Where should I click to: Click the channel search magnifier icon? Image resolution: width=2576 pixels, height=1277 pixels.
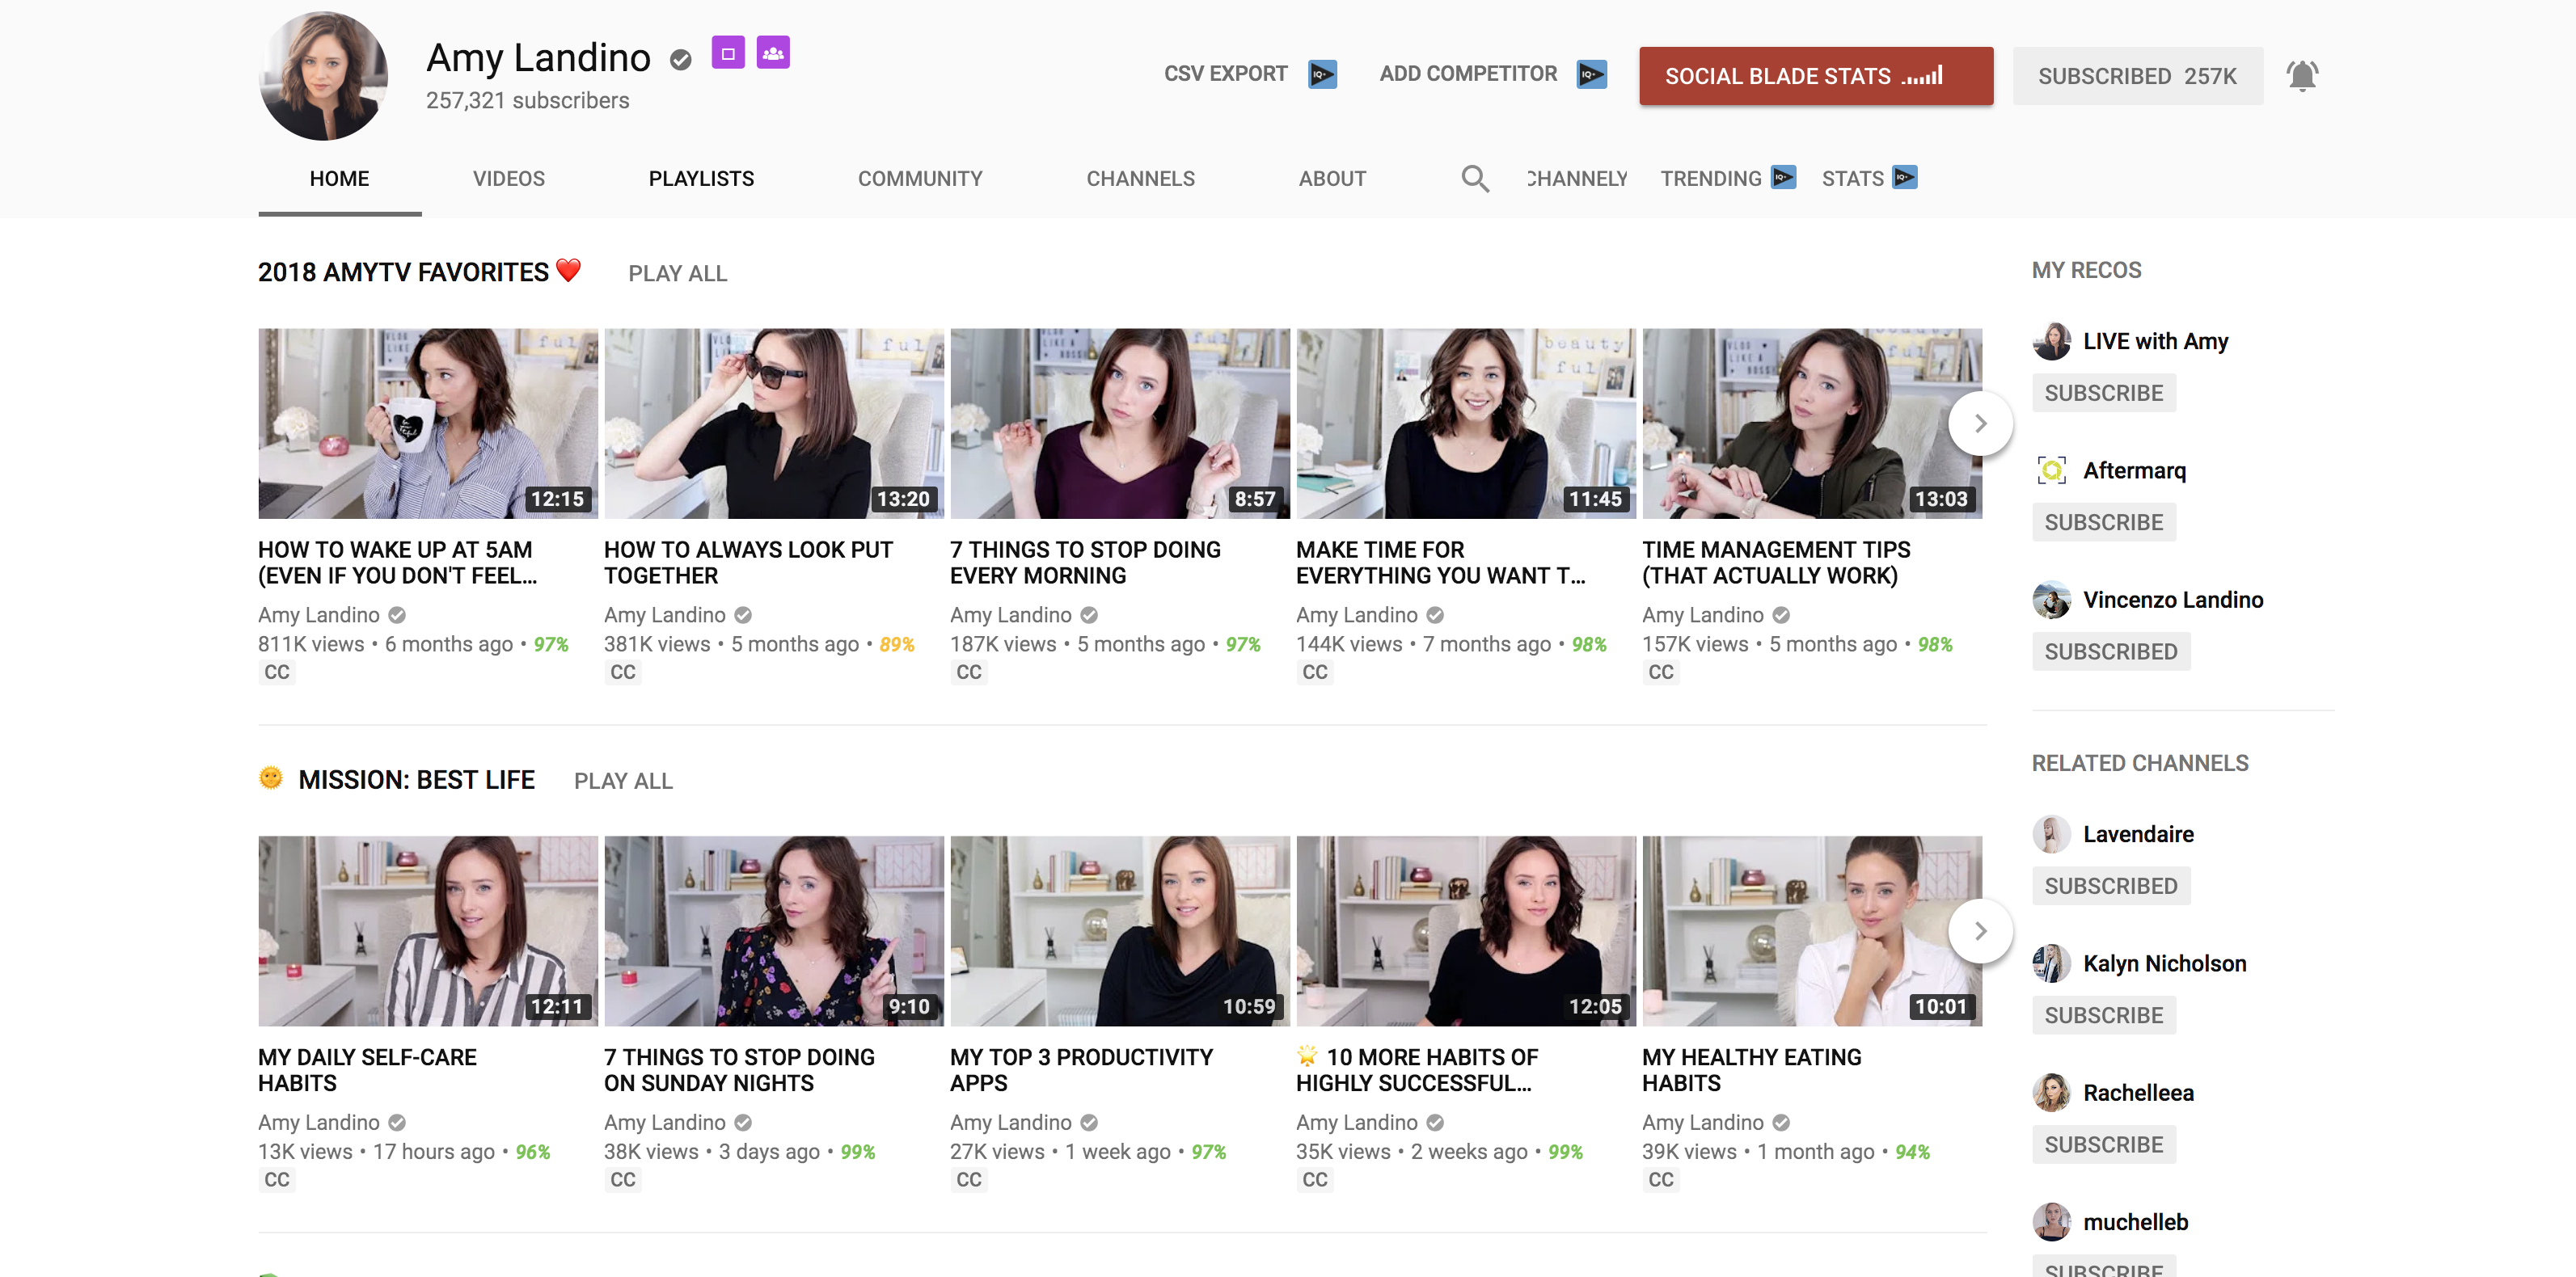(x=1475, y=179)
